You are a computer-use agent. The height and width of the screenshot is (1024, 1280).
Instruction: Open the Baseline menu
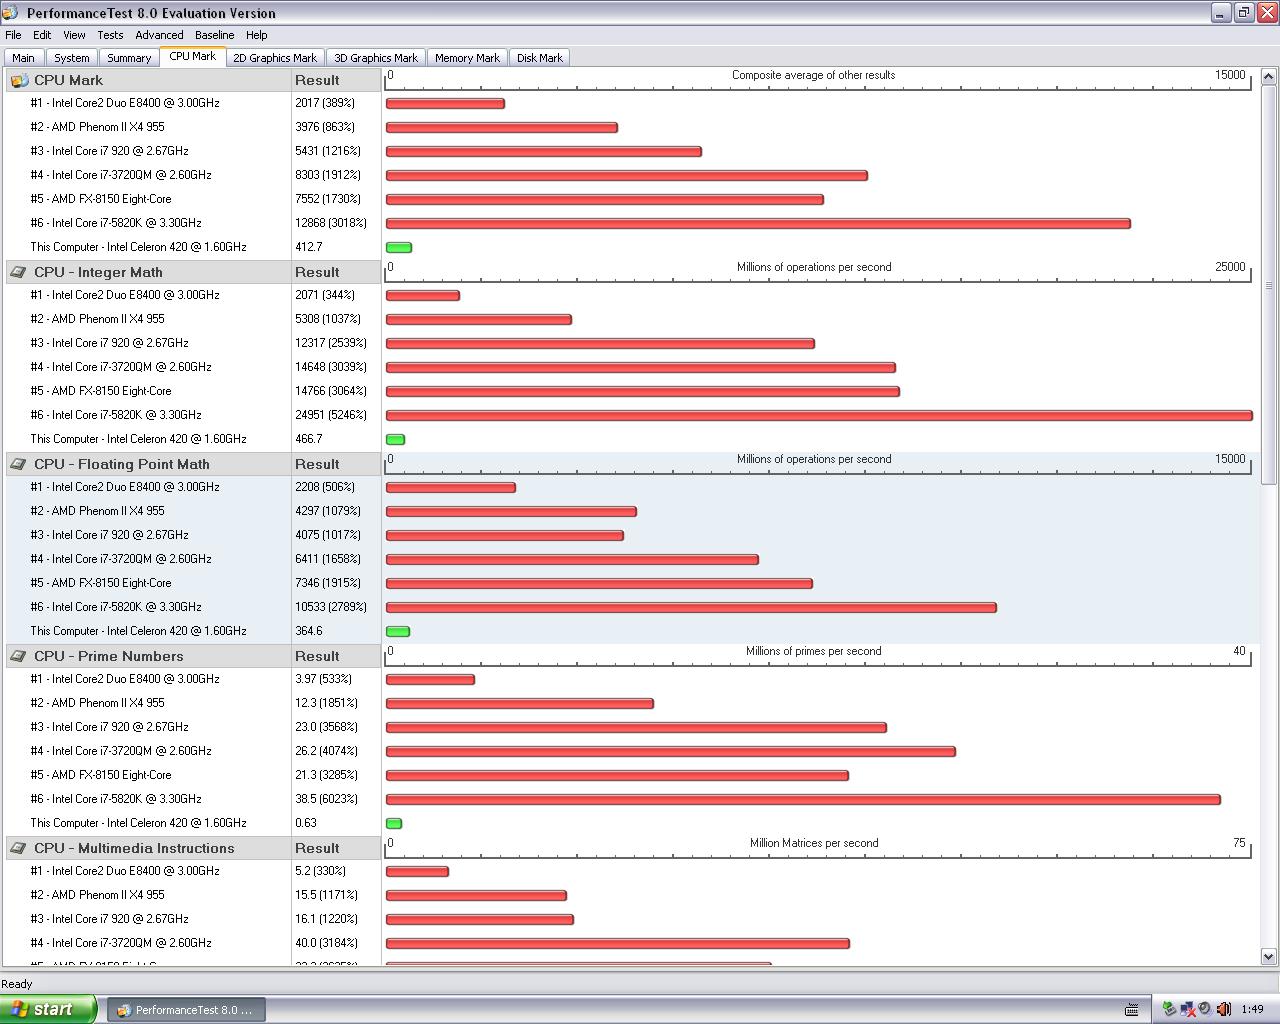[214, 35]
